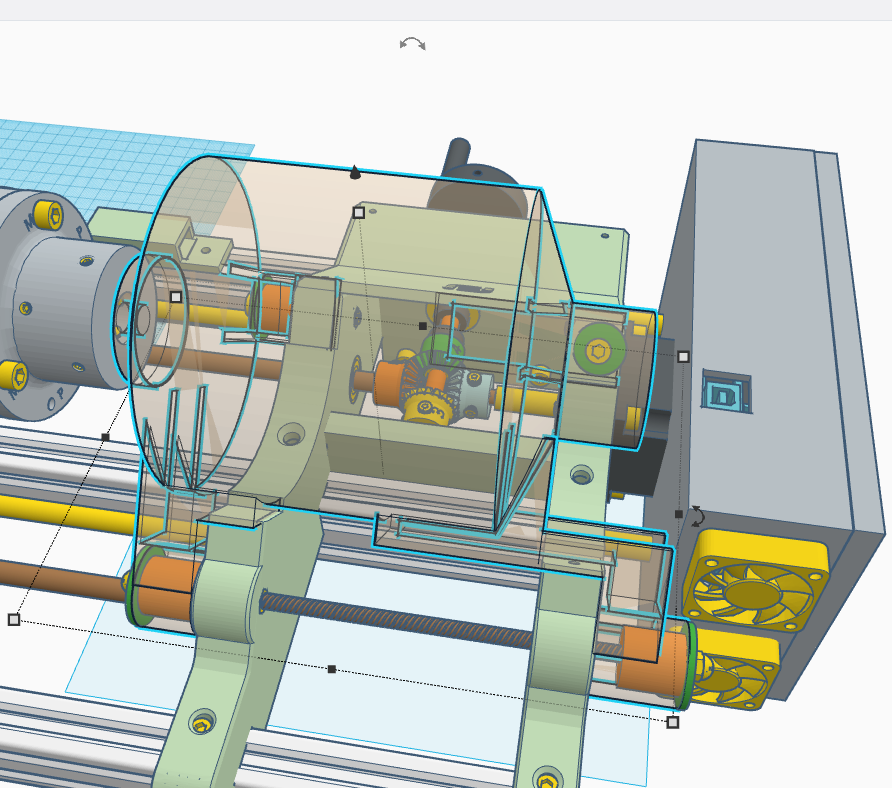
Task: Select the copper rod inside the transparent cover
Action: 216,363
